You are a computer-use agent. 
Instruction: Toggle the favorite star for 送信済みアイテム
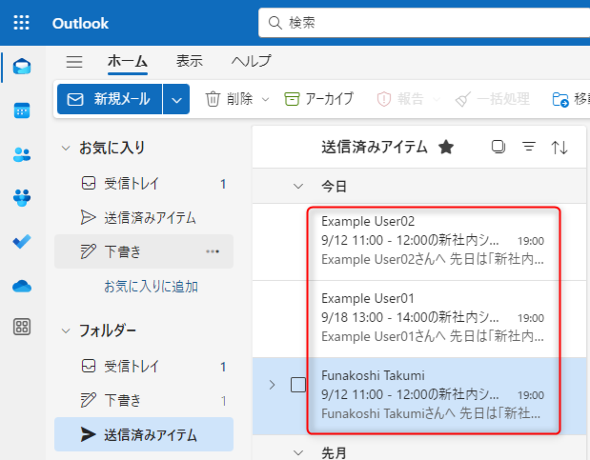coord(446,147)
